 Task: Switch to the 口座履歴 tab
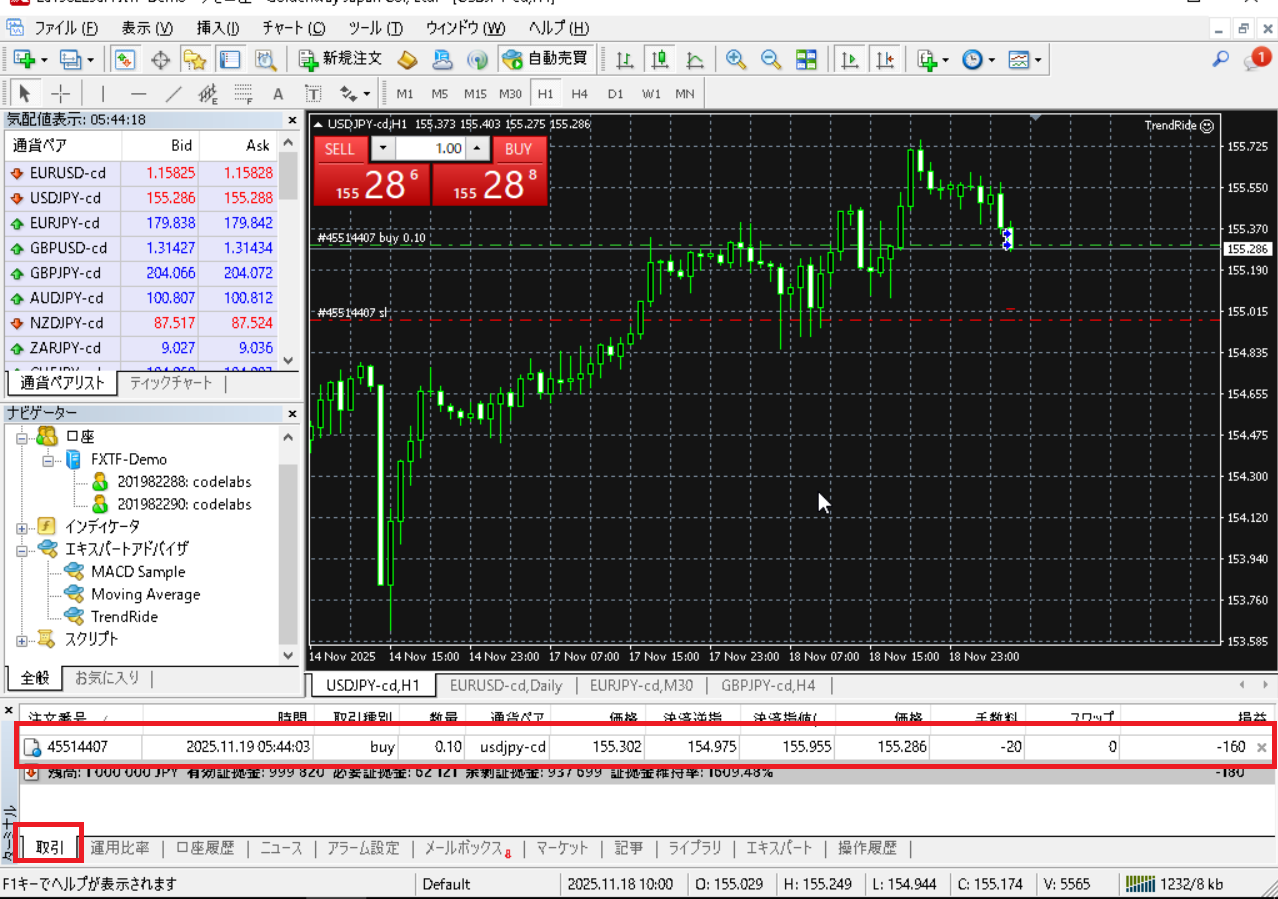(x=205, y=848)
